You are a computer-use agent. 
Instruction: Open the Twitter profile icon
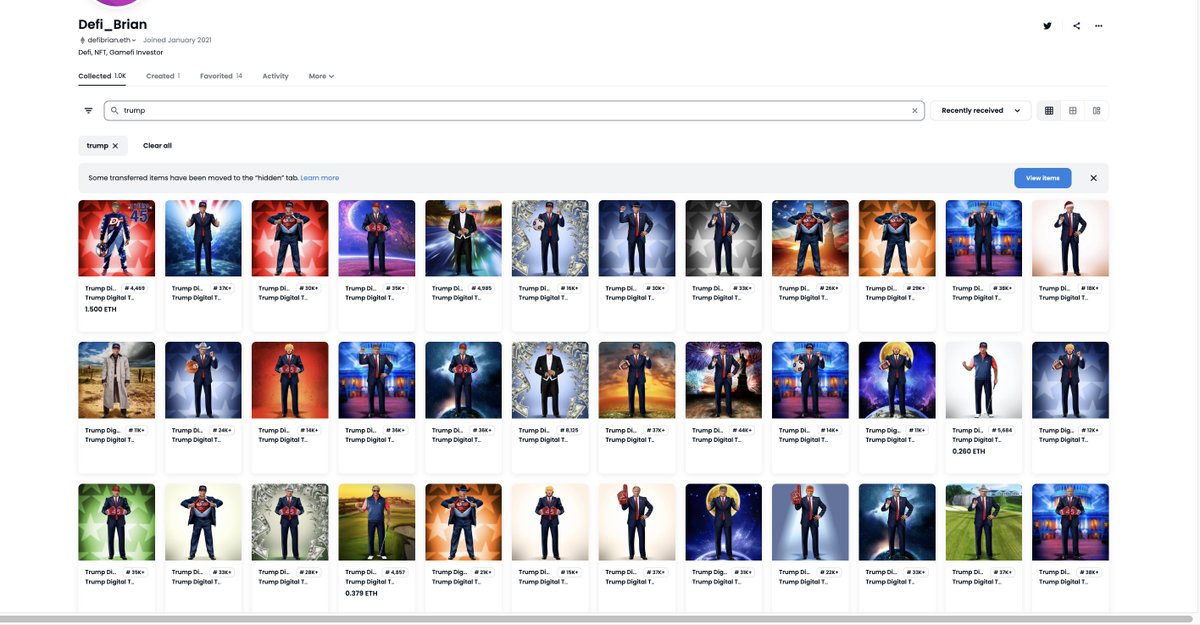[x=1047, y=25]
